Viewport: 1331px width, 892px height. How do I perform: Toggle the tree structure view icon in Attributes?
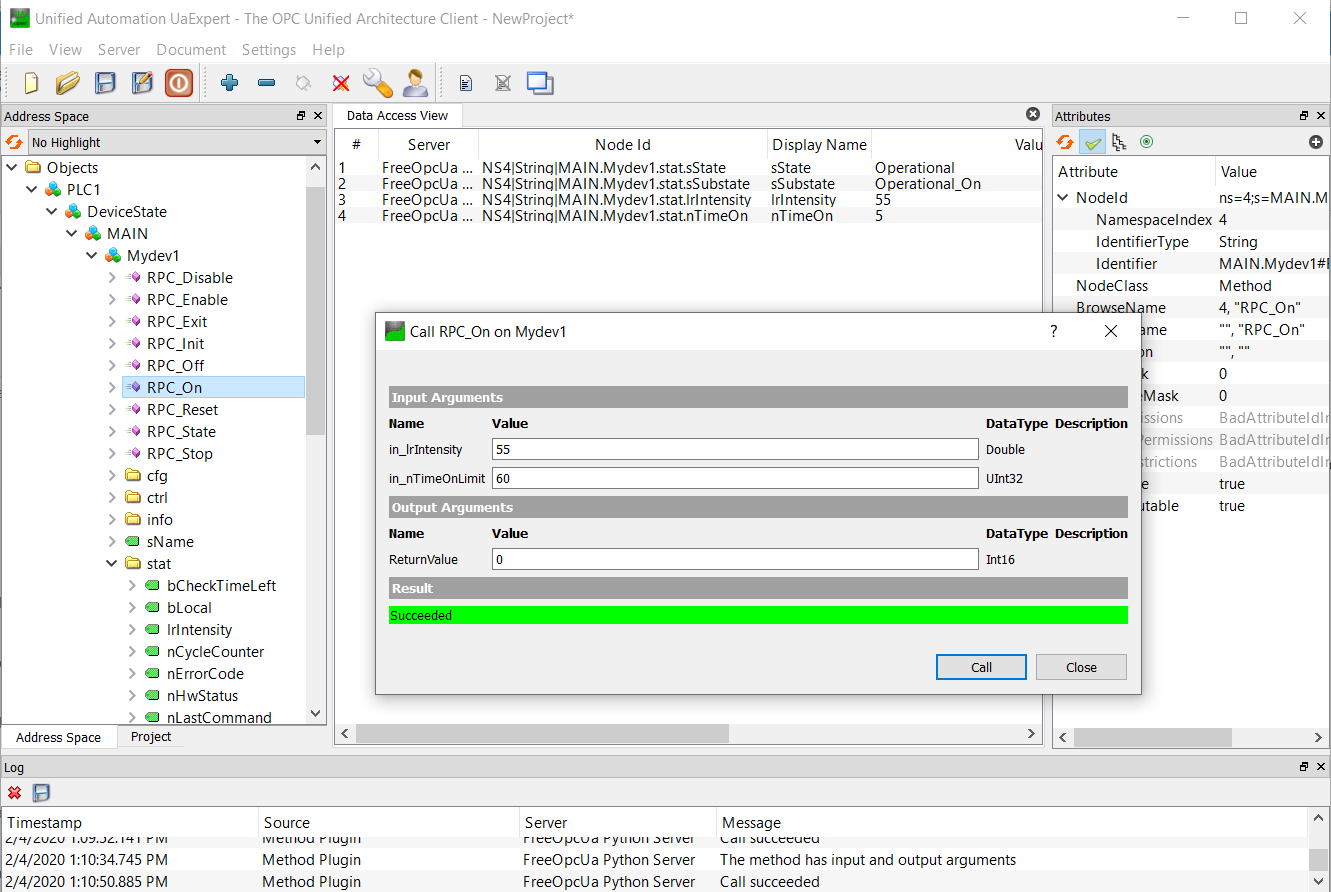click(1119, 142)
